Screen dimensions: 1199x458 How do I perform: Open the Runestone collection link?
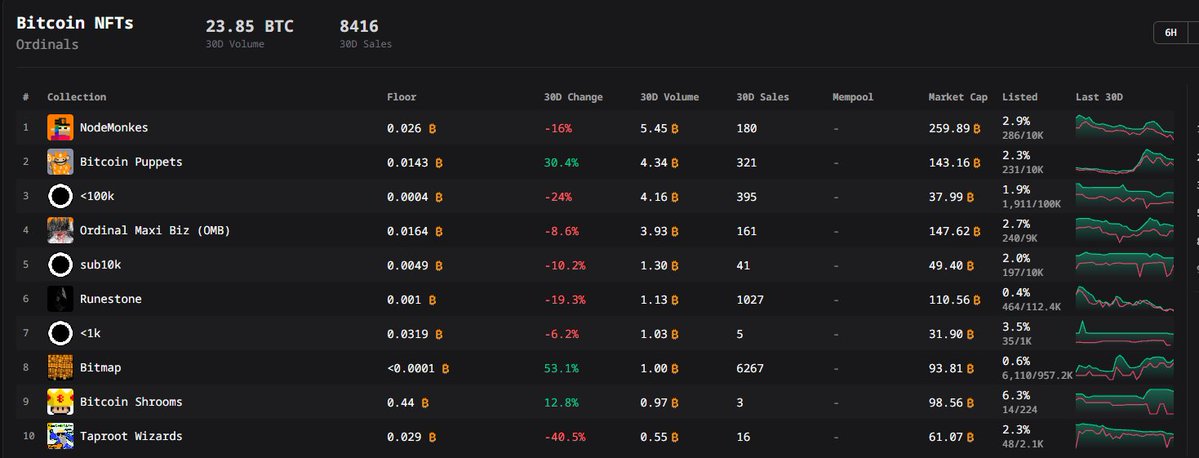[x=110, y=299]
